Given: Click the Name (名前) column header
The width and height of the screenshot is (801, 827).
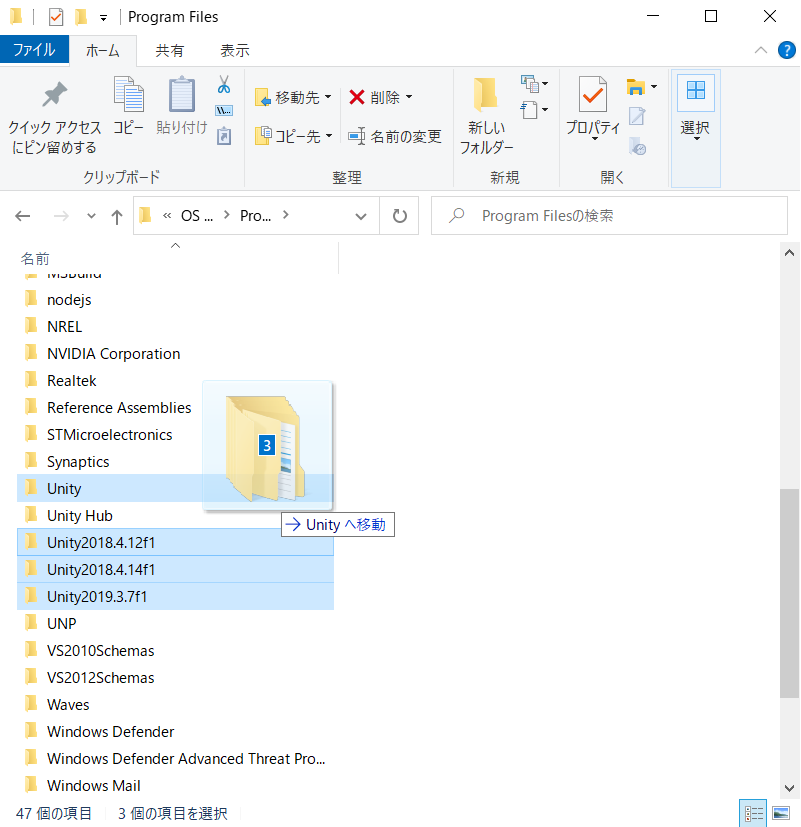Looking at the screenshot, I should click(36, 259).
